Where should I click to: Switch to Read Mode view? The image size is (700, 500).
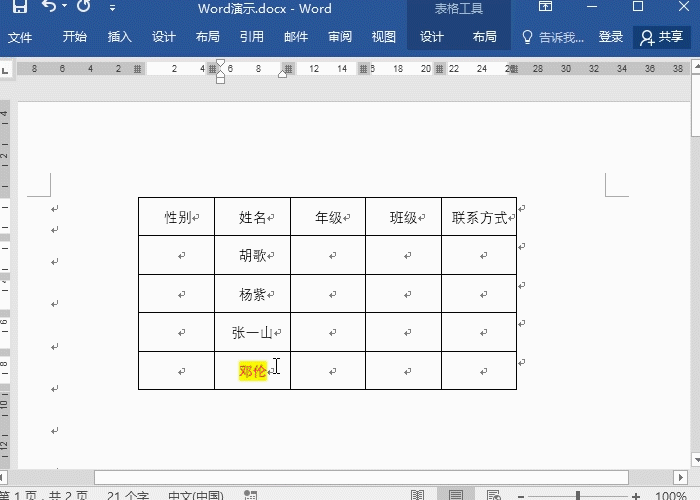(417, 495)
